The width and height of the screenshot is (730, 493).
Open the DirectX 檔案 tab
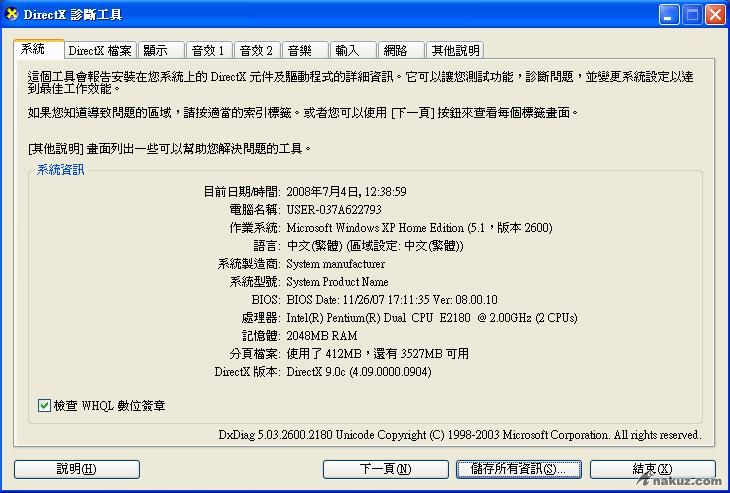(101, 50)
